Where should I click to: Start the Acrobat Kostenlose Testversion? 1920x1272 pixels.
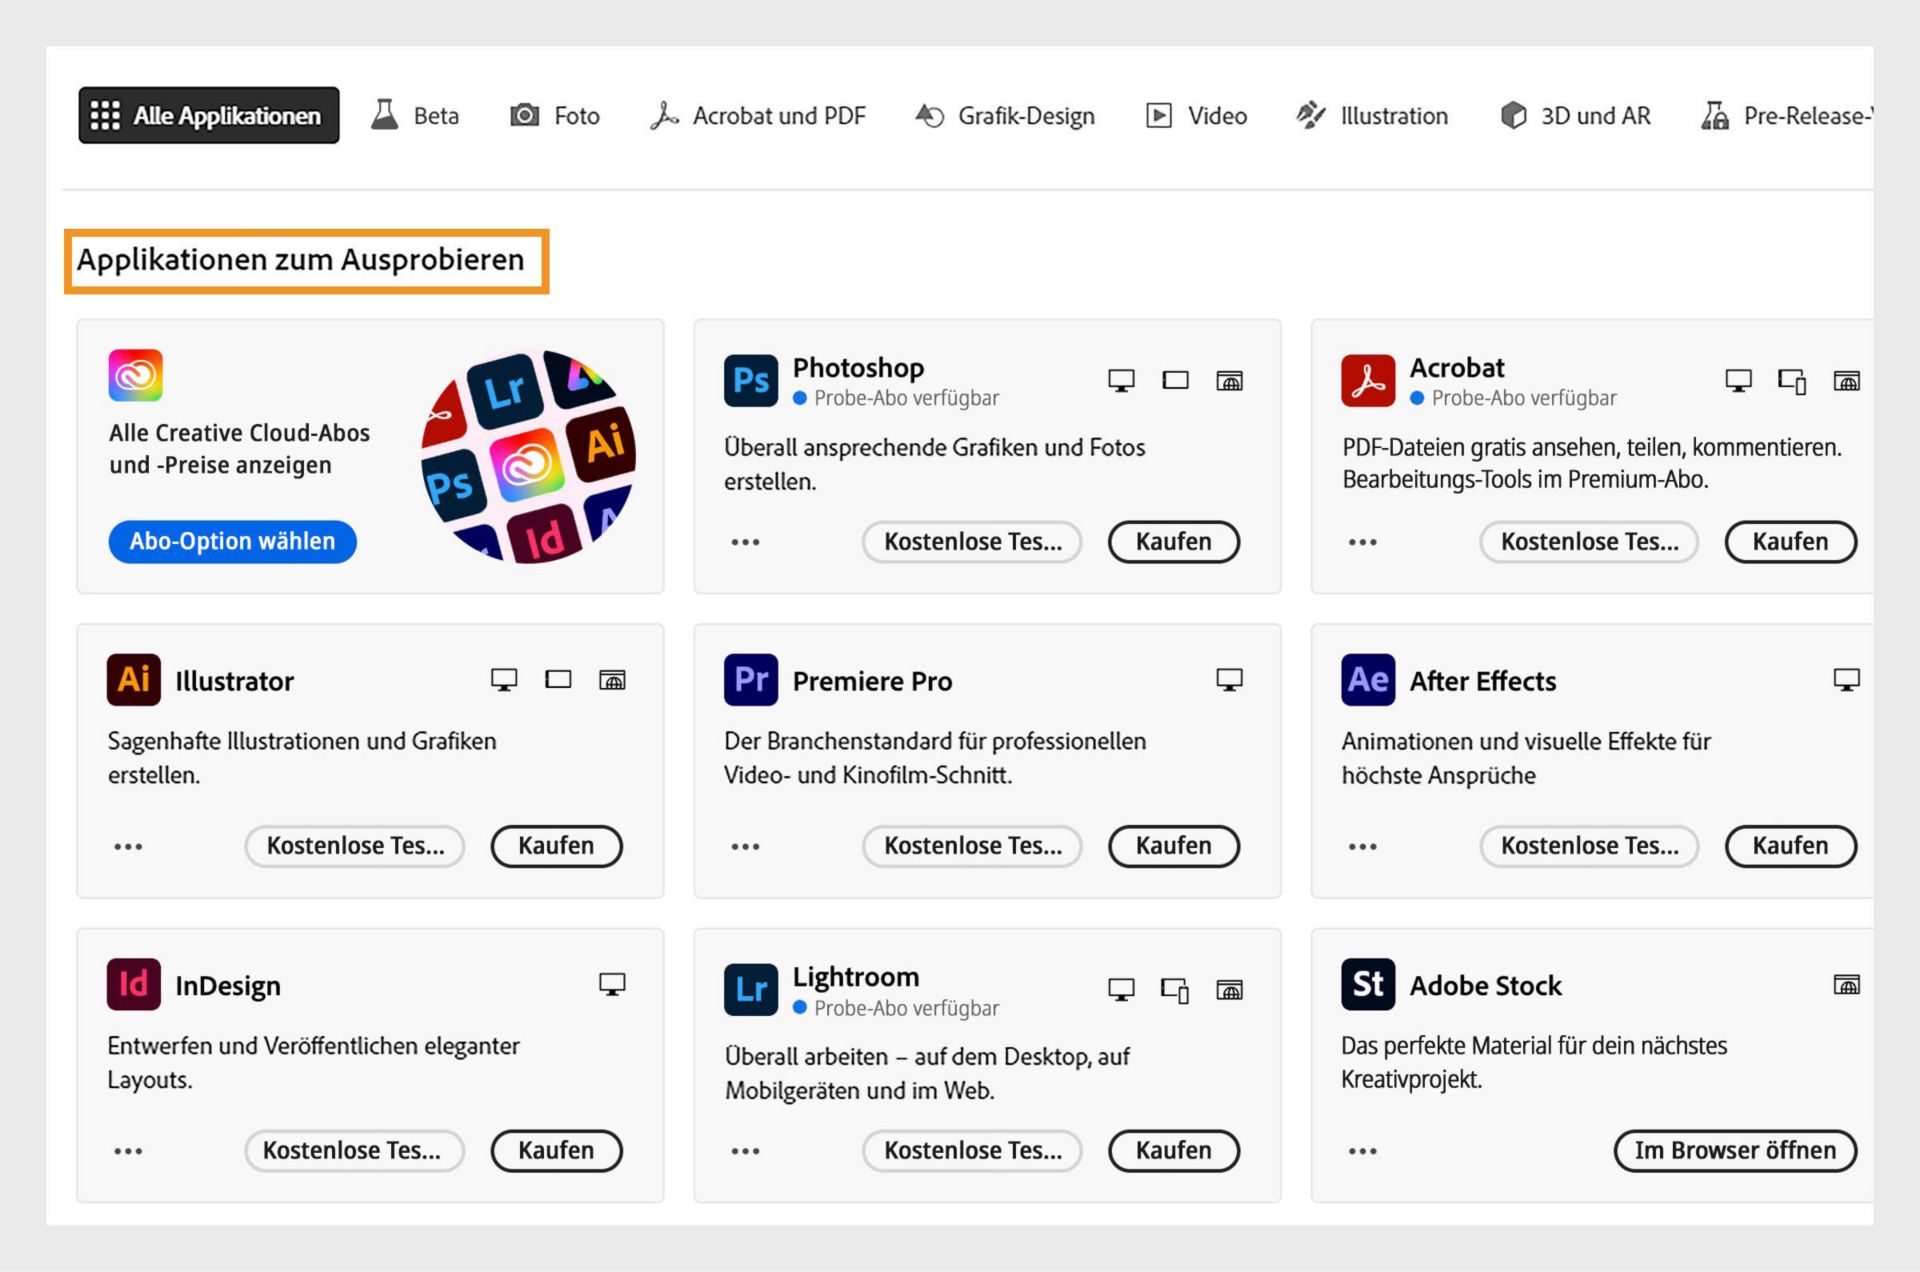click(1589, 541)
